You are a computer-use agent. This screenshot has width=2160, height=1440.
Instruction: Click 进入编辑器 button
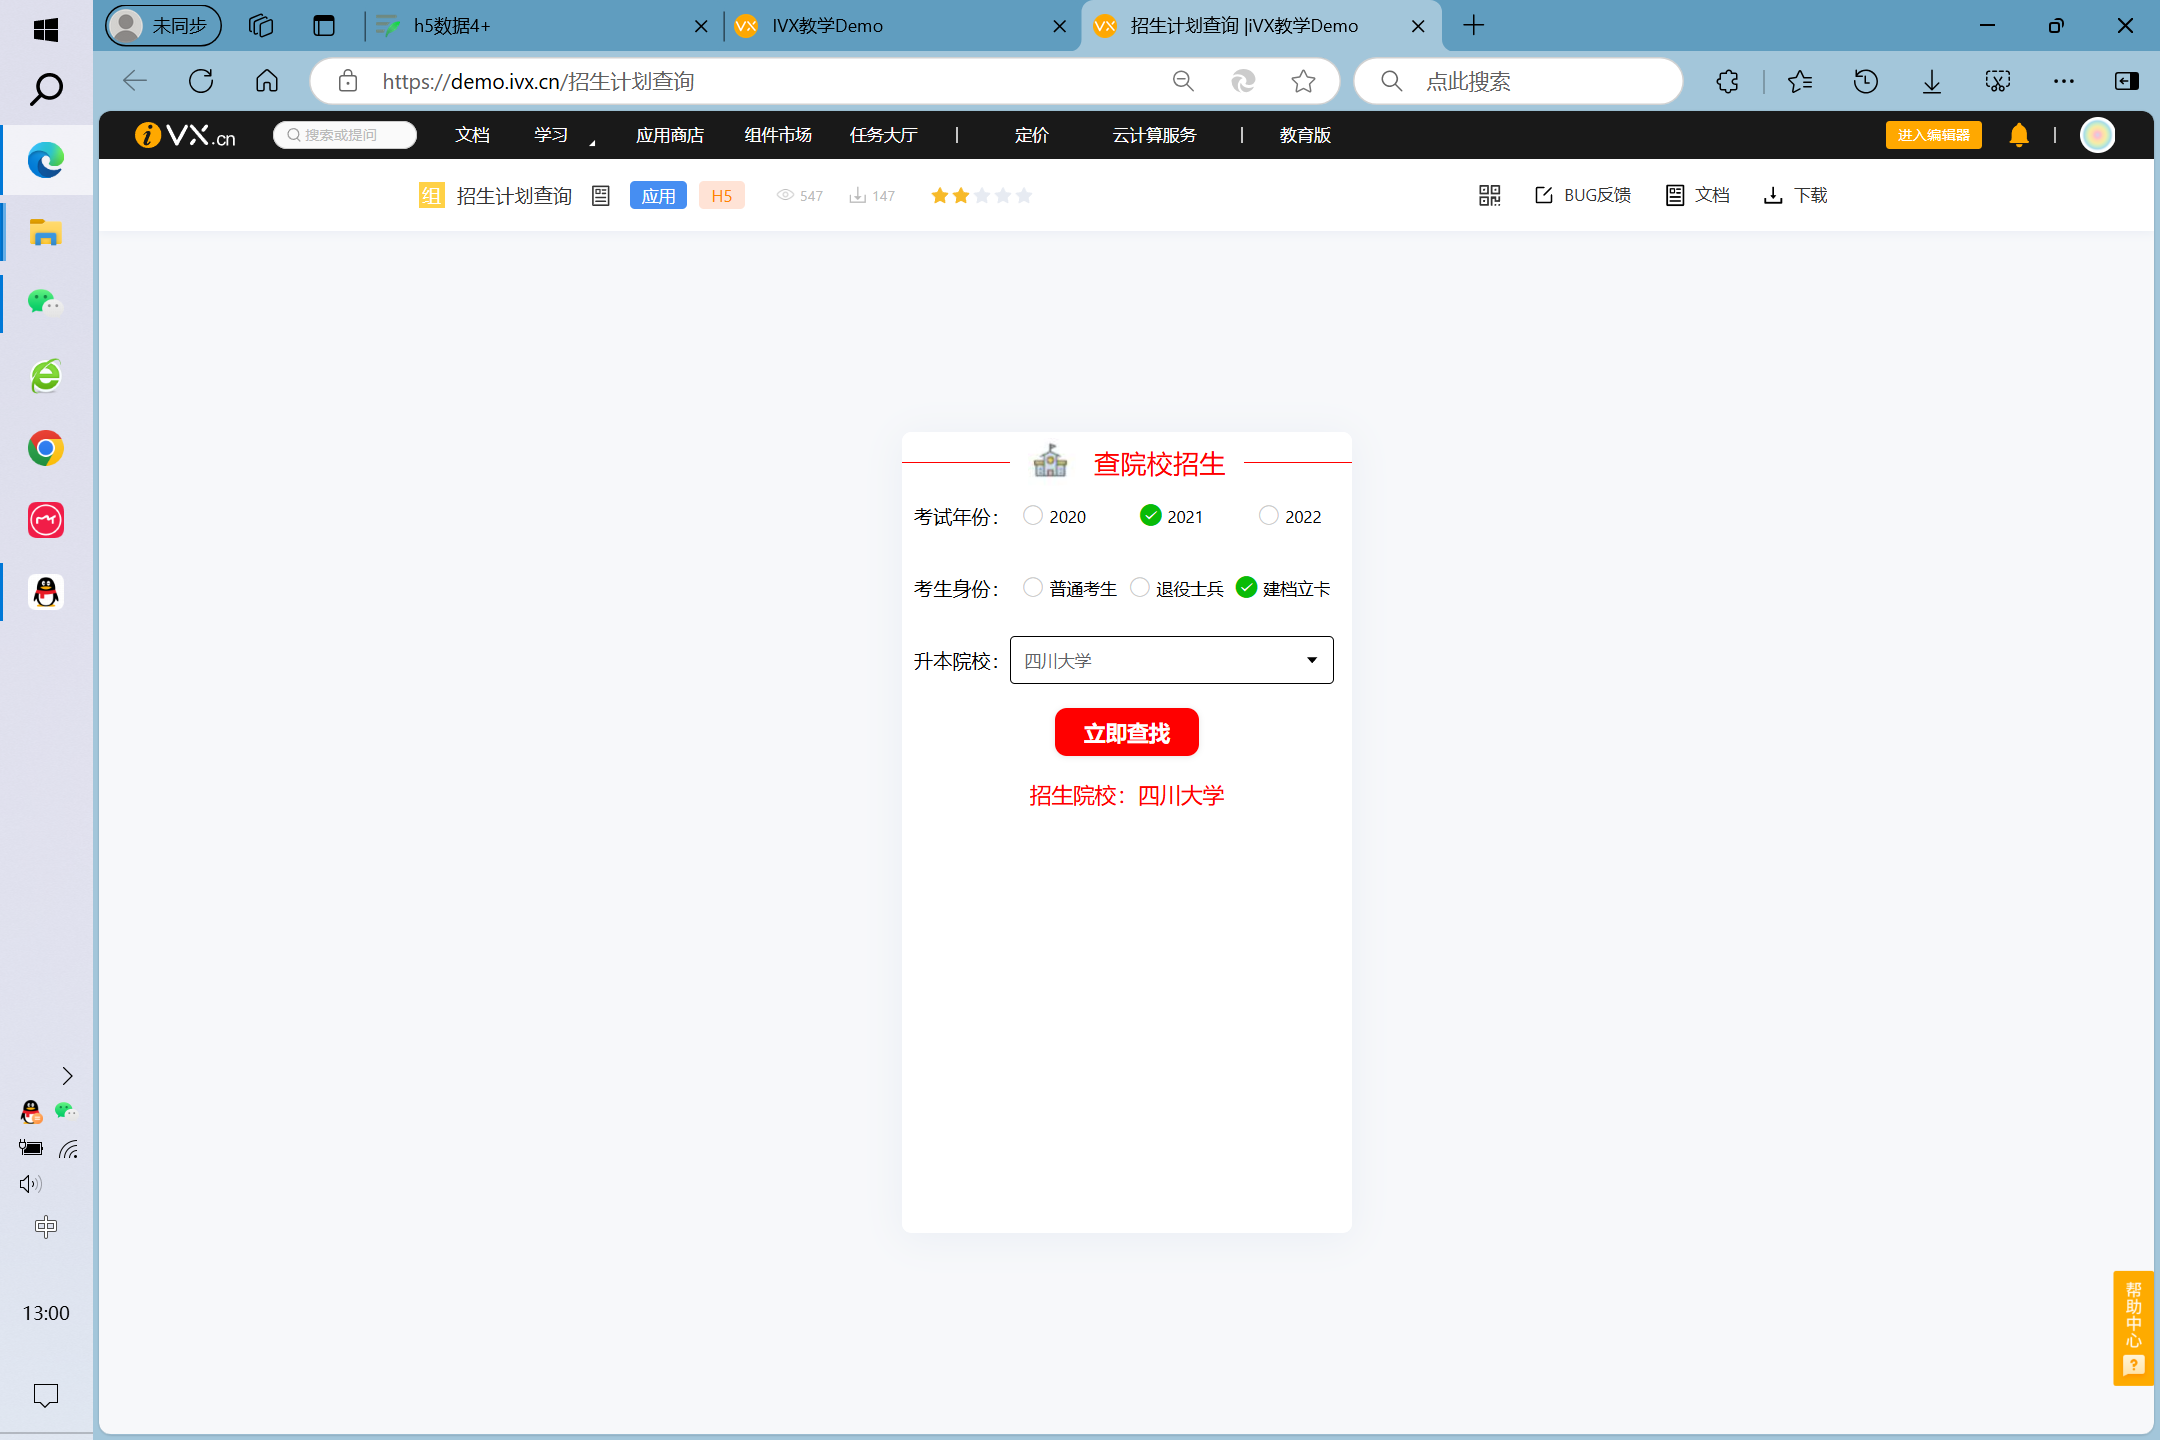pos(1933,135)
